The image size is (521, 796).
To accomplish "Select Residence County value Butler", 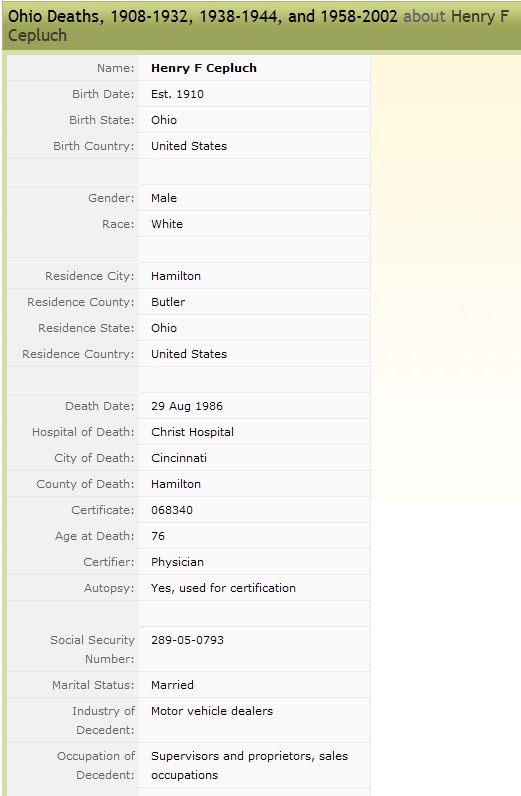I will coord(168,302).
